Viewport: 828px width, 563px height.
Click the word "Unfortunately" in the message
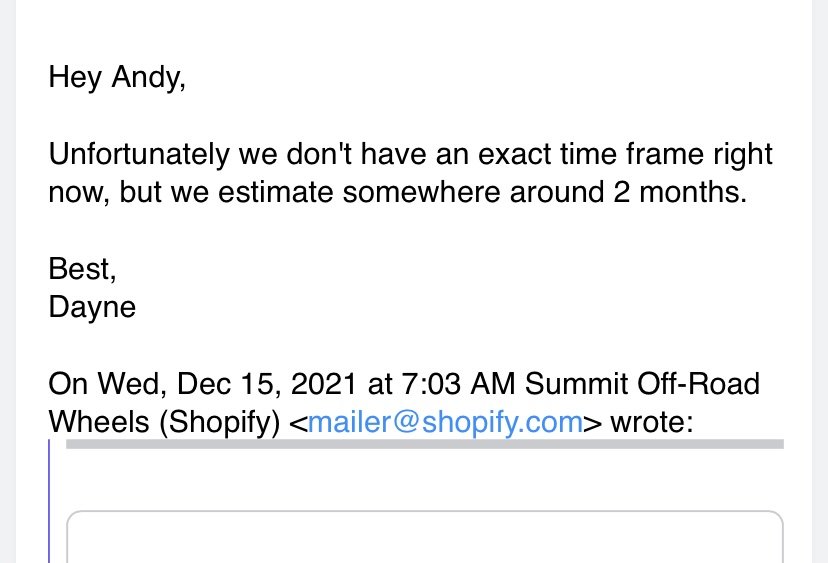pyautogui.click(x=139, y=155)
